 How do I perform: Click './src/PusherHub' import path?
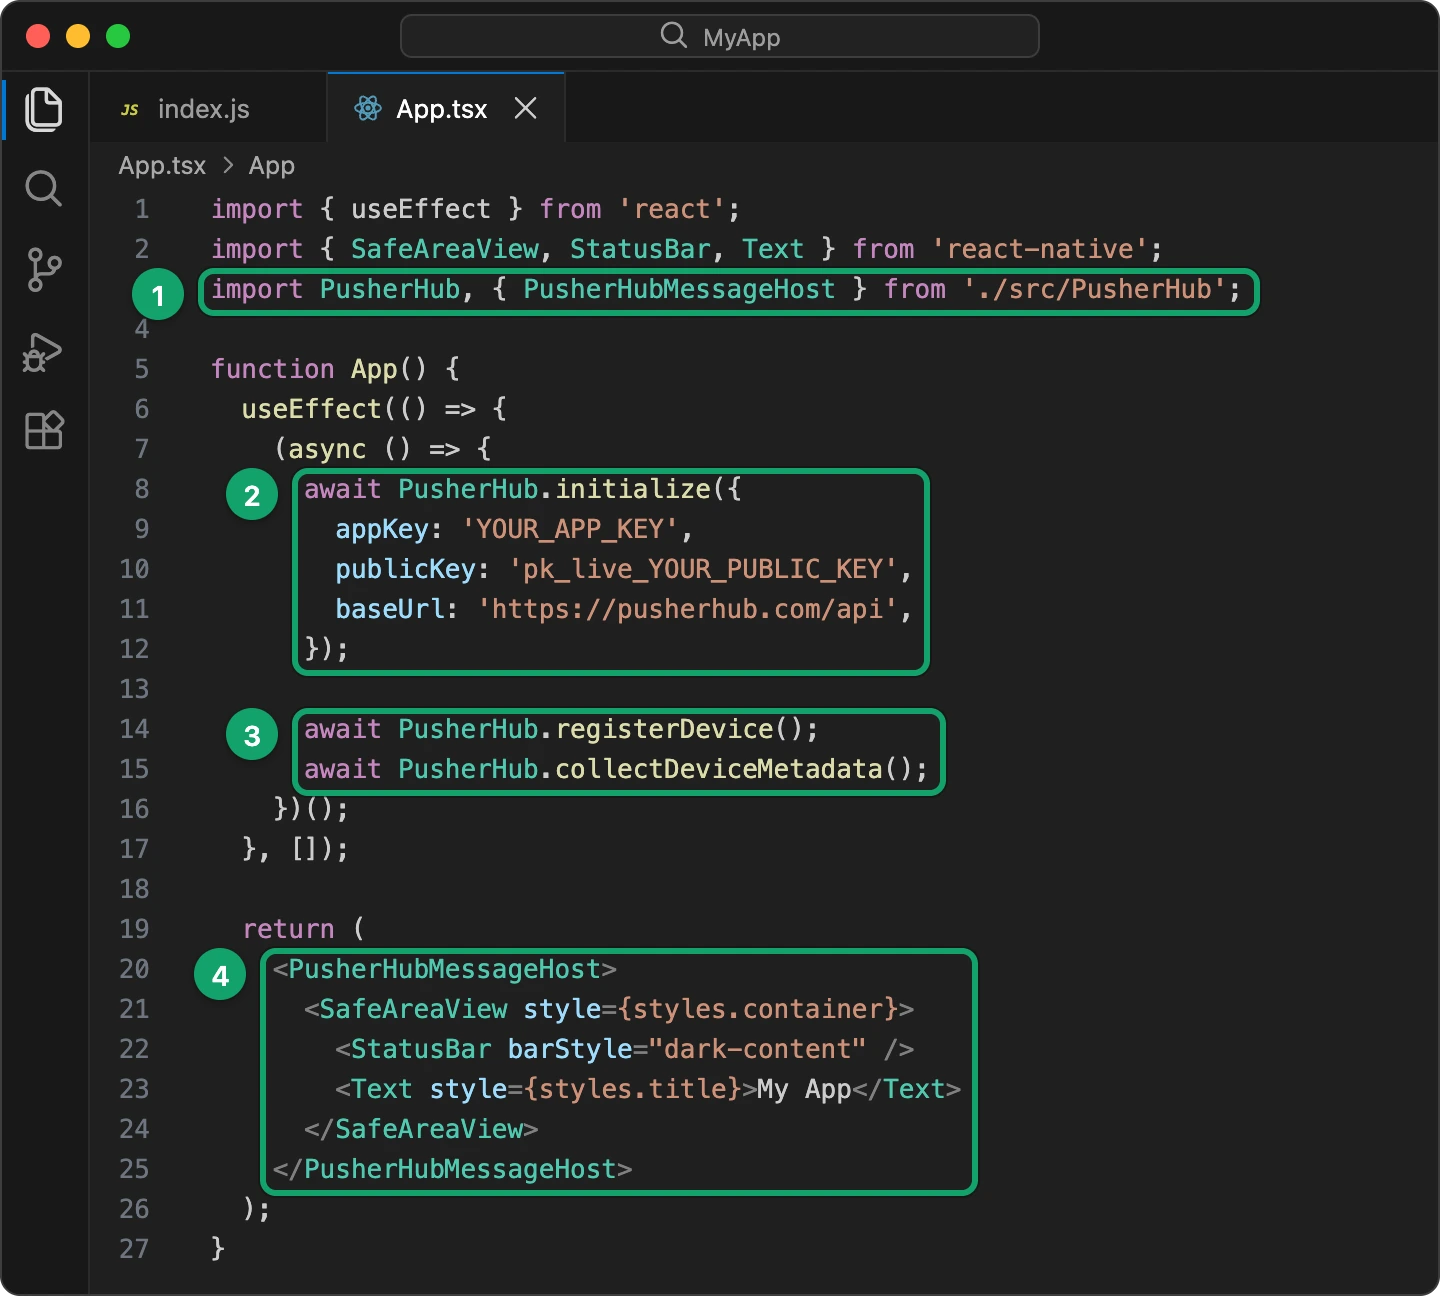pyautogui.click(x=1094, y=289)
